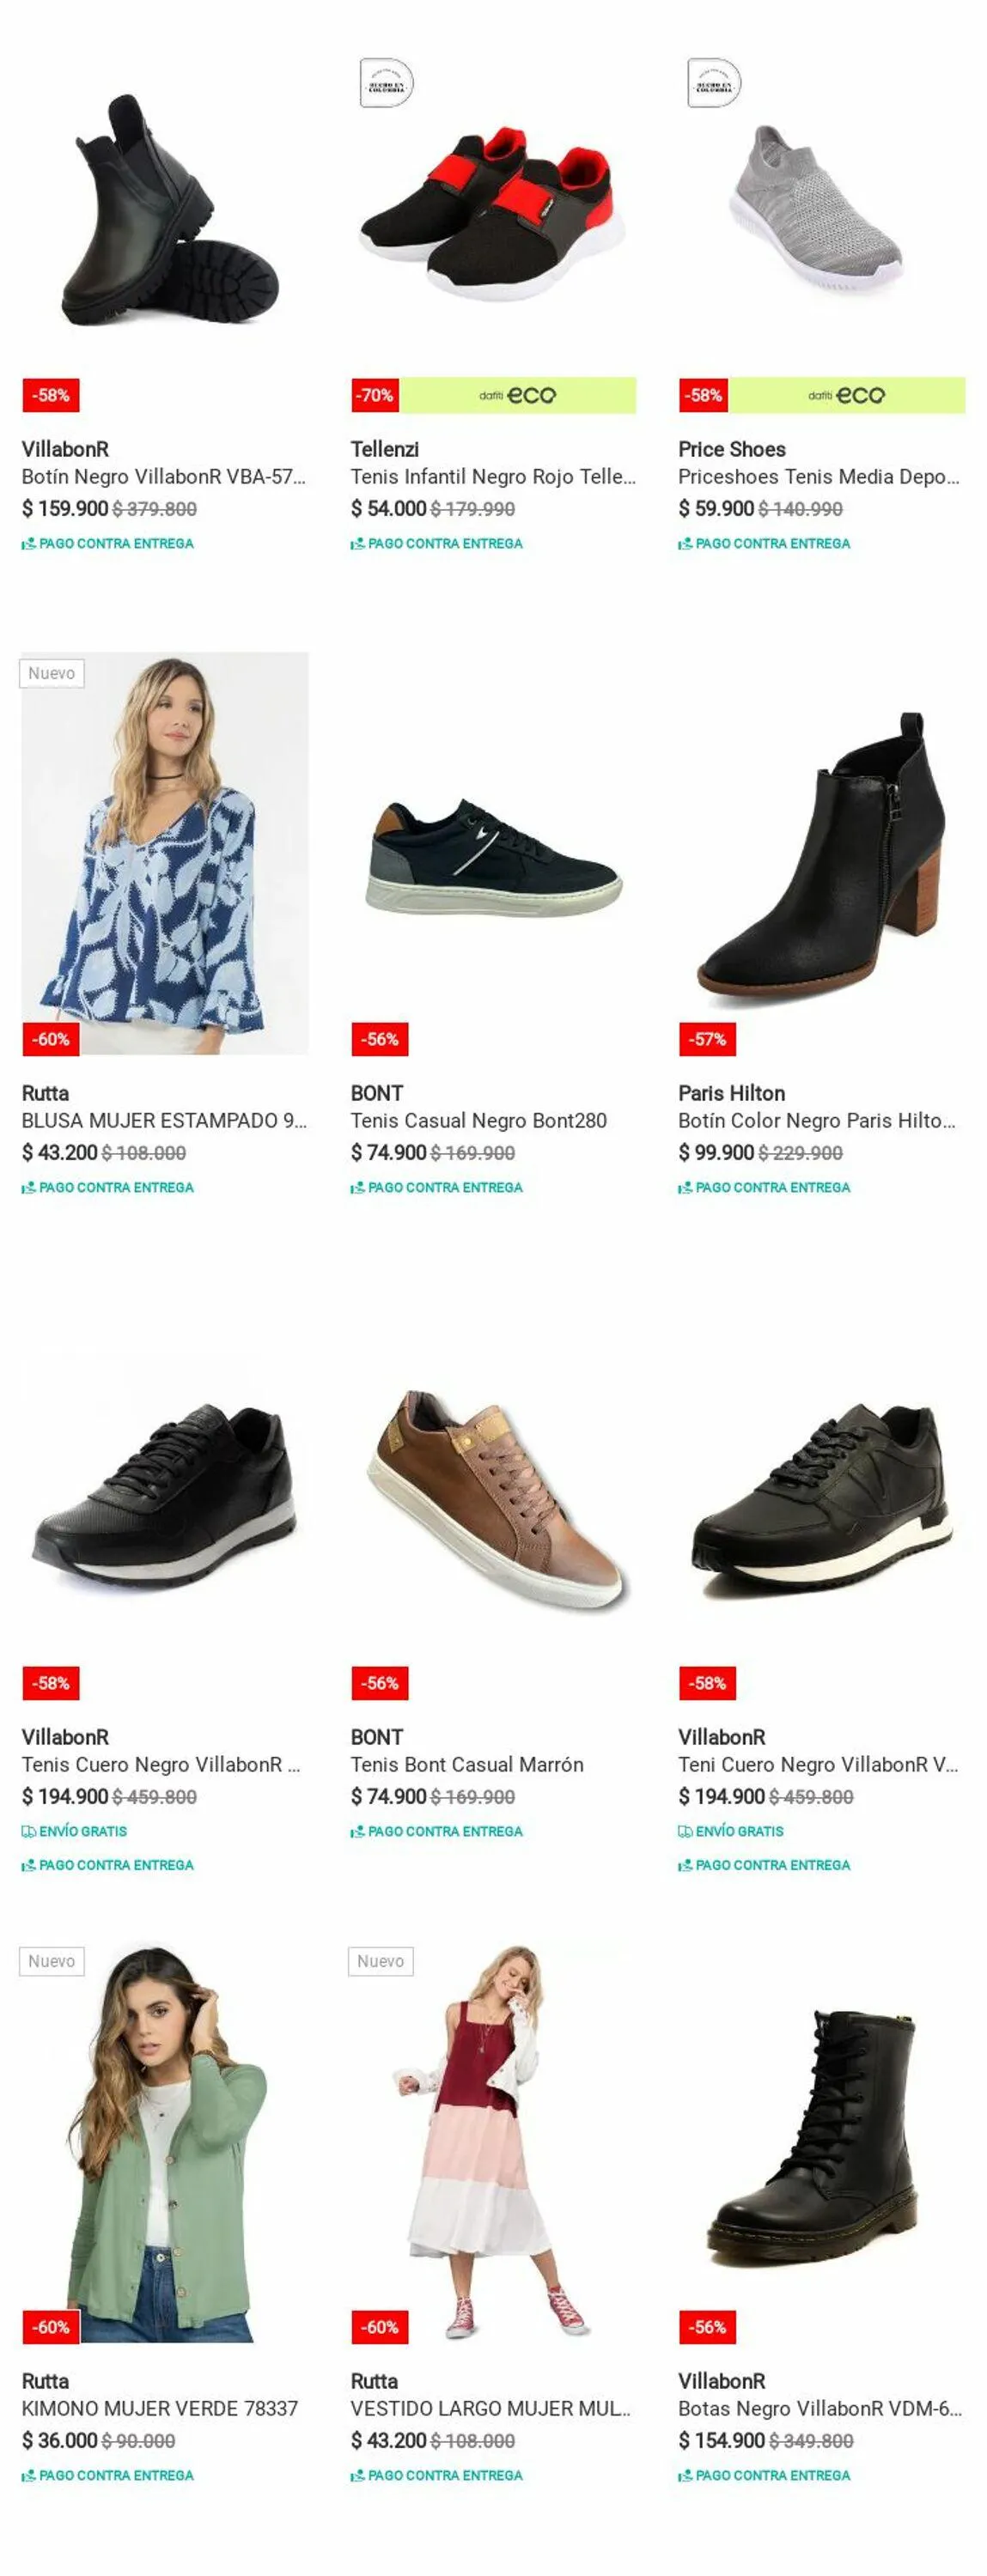Click the dafiti eco banner under Tellenzi shoes
This screenshot has width=987, height=2576.
click(x=518, y=395)
